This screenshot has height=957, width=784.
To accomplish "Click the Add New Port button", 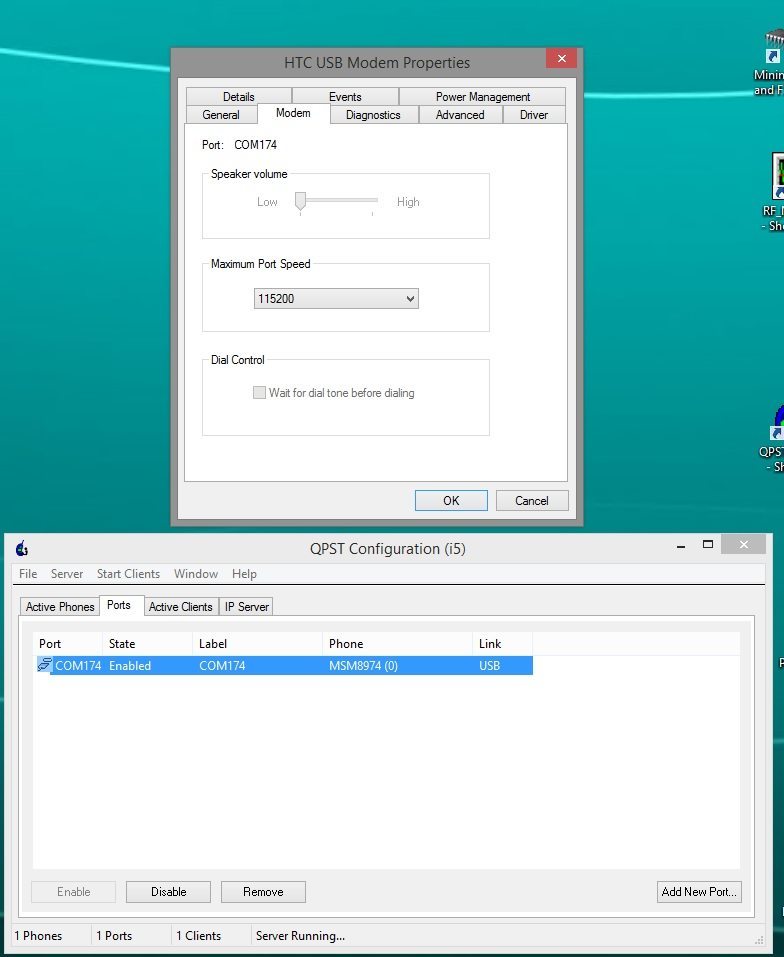I will tap(699, 892).
